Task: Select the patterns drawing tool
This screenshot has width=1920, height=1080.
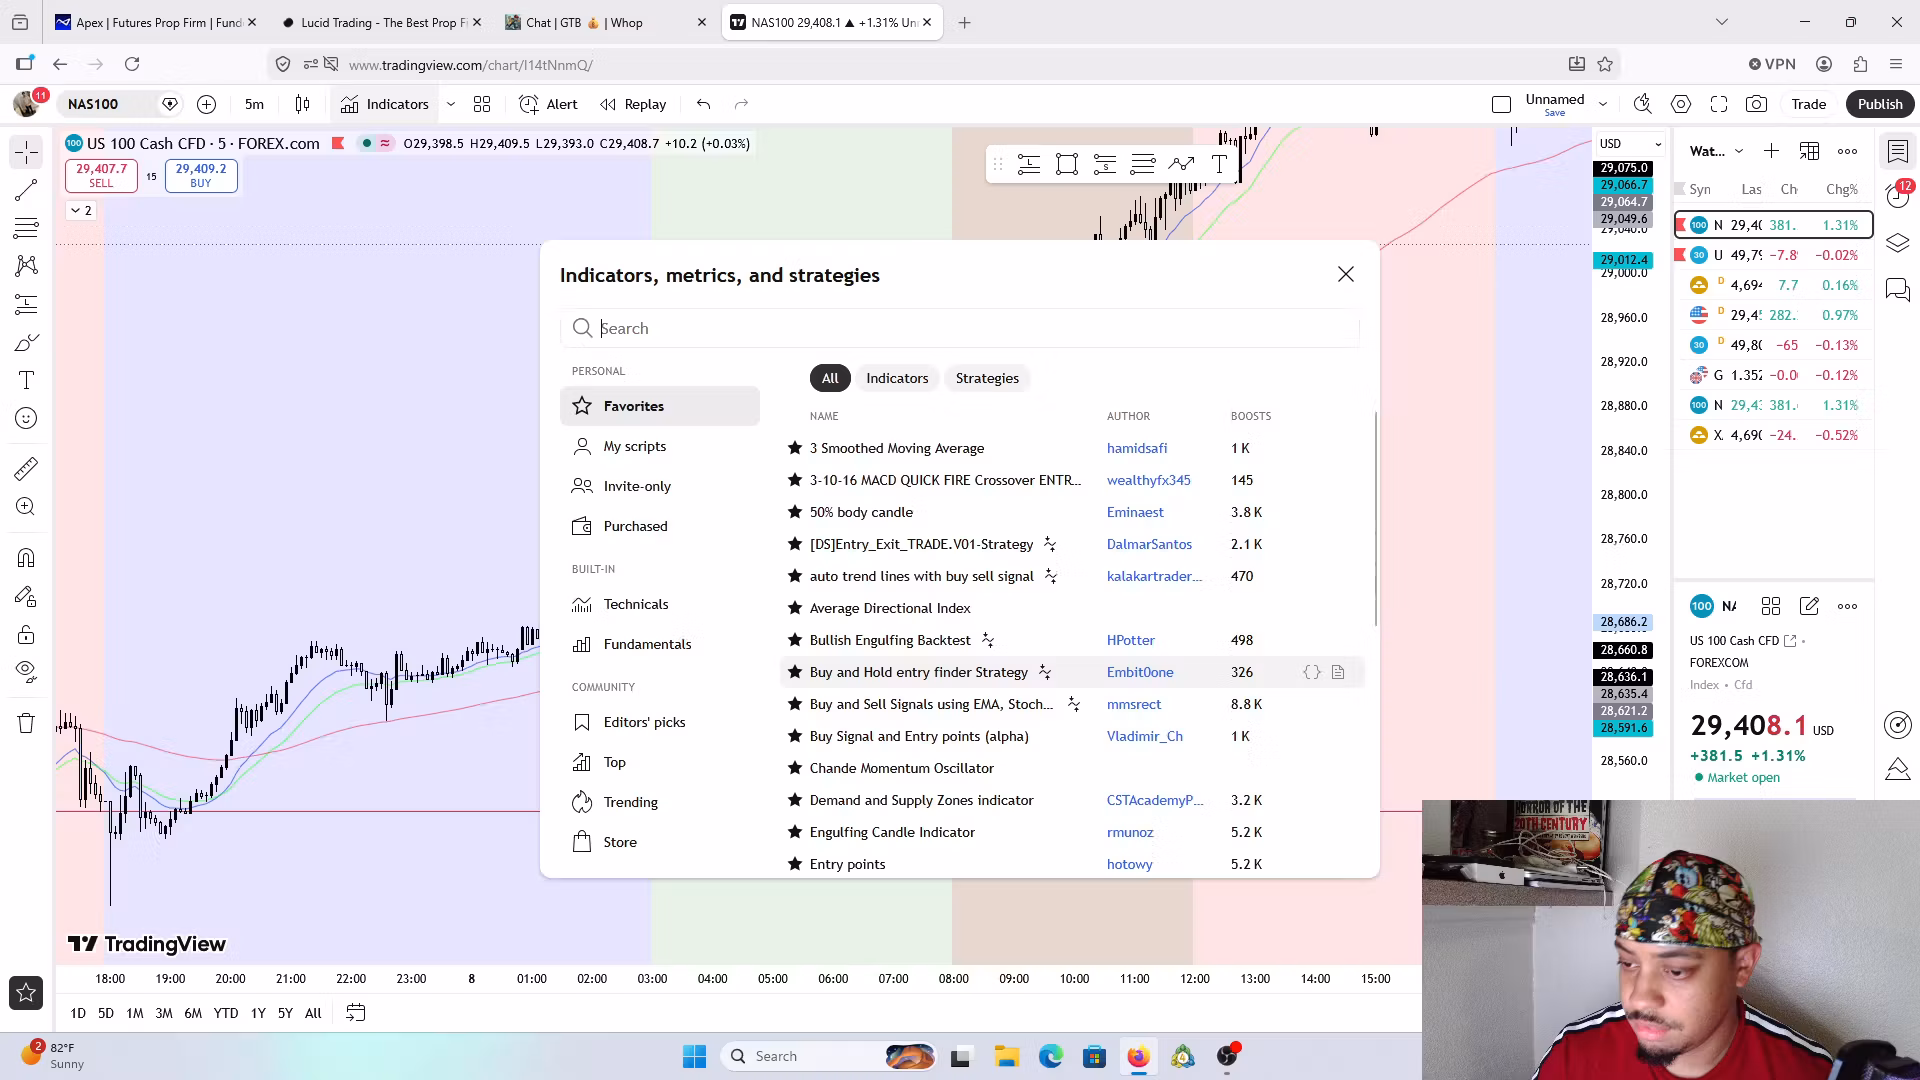Action: pyautogui.click(x=27, y=266)
